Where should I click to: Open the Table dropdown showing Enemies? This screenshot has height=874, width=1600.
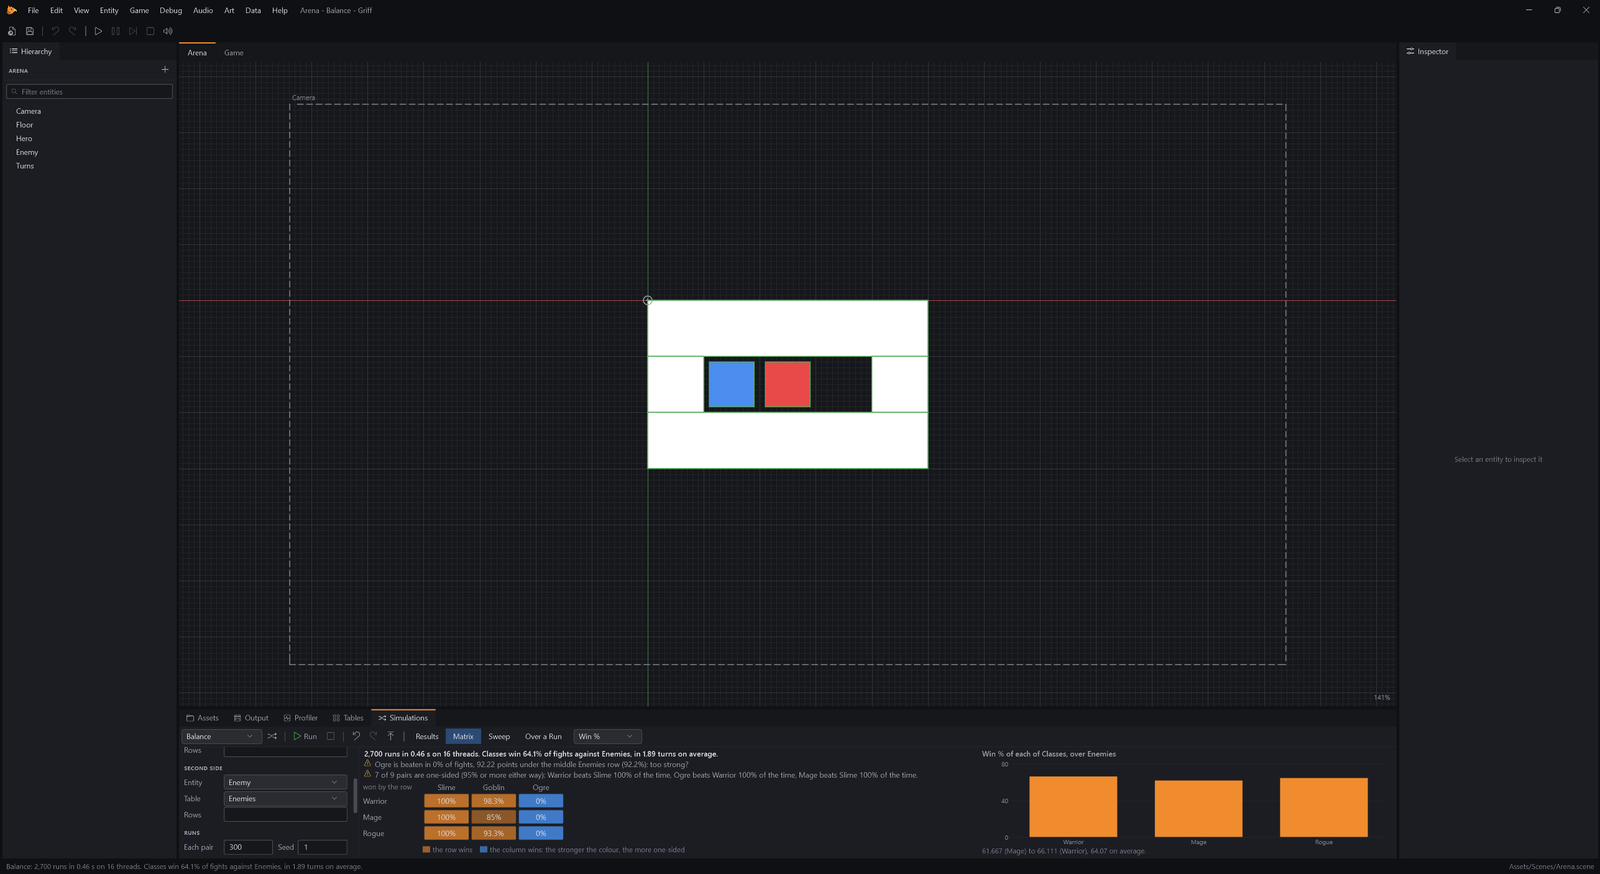pyautogui.click(x=285, y=799)
